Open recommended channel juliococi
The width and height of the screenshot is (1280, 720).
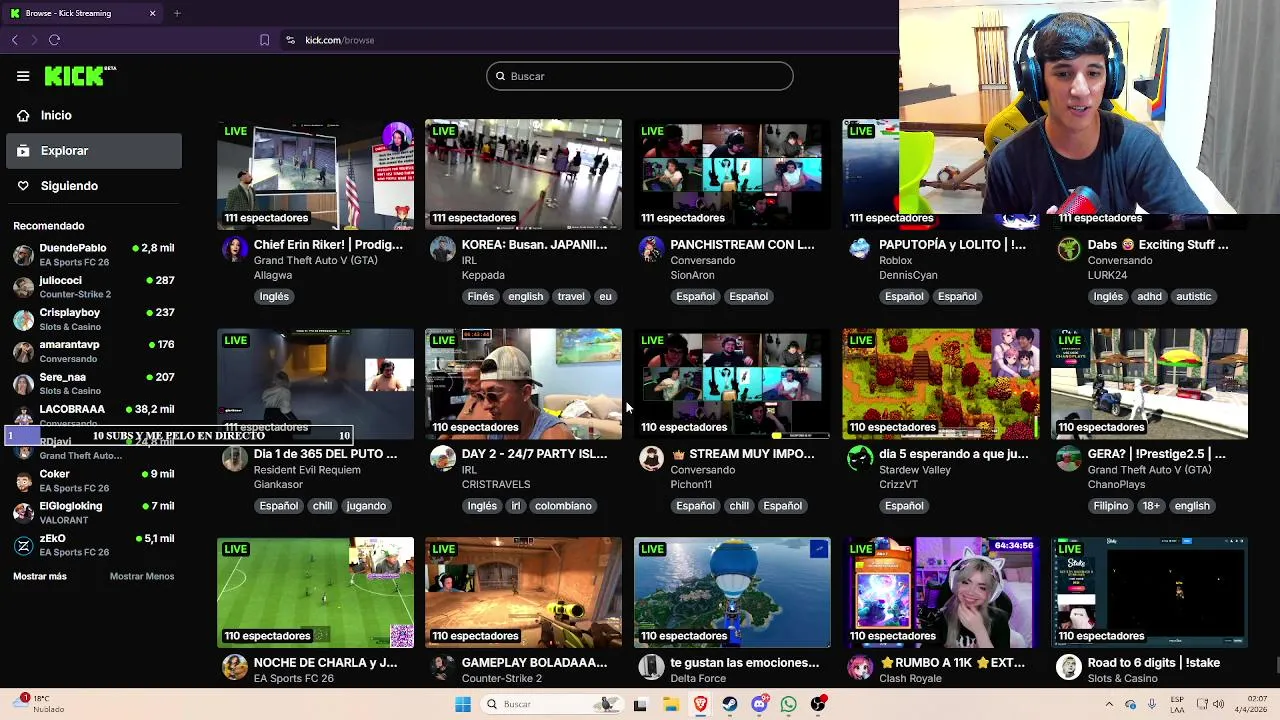tap(94, 287)
